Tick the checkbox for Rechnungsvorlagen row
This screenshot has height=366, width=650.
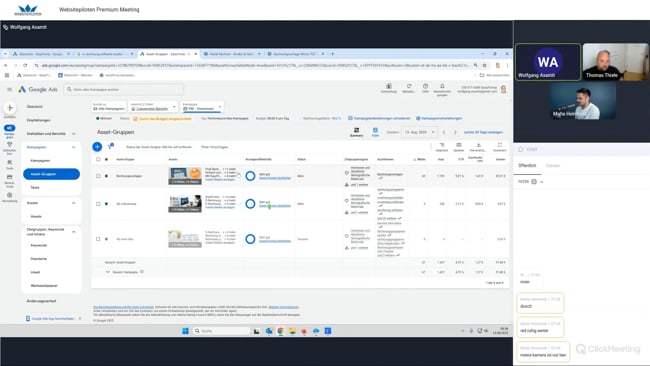pos(98,176)
